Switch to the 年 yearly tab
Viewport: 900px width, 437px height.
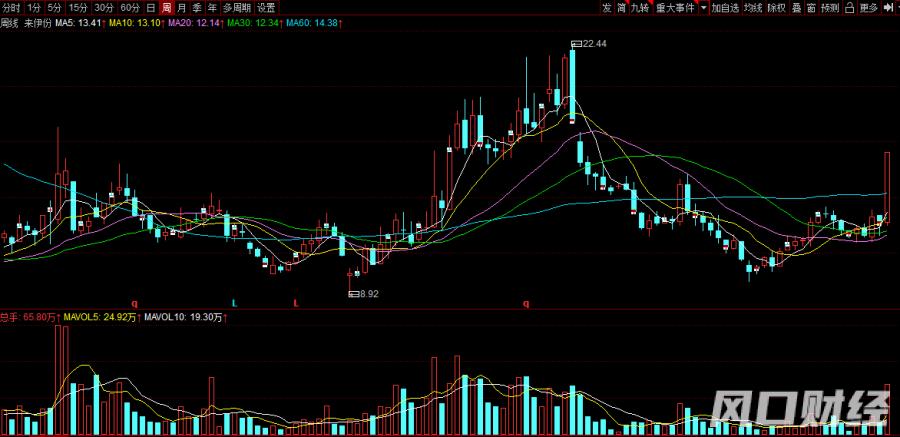click(212, 8)
